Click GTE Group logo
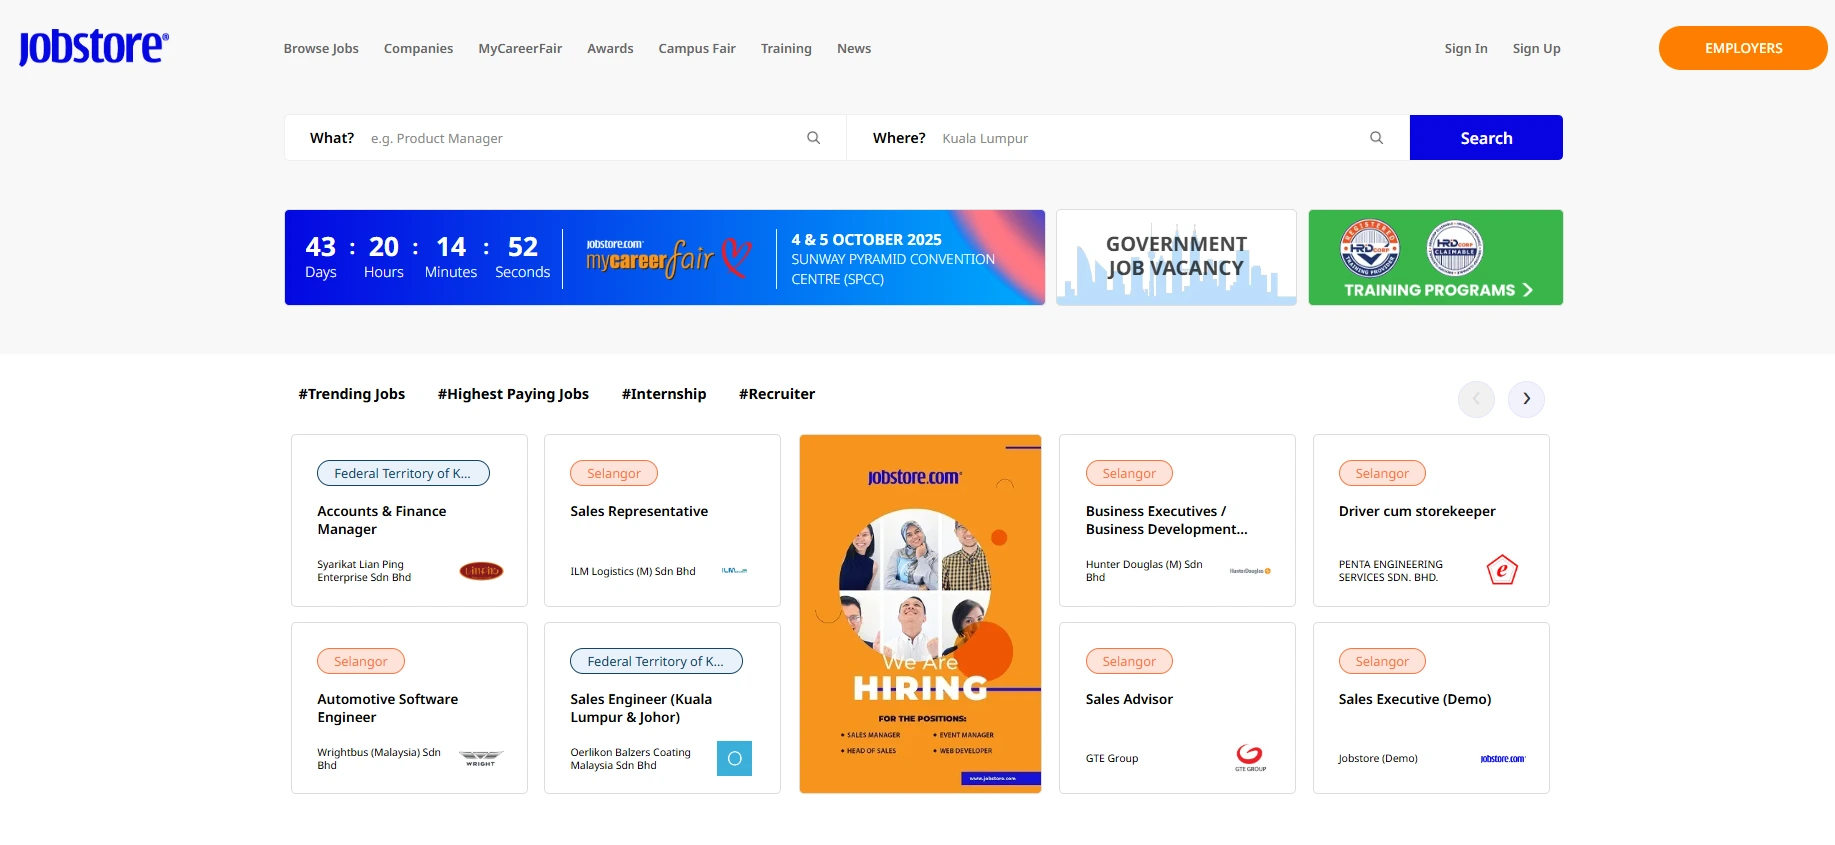 click(1250, 758)
